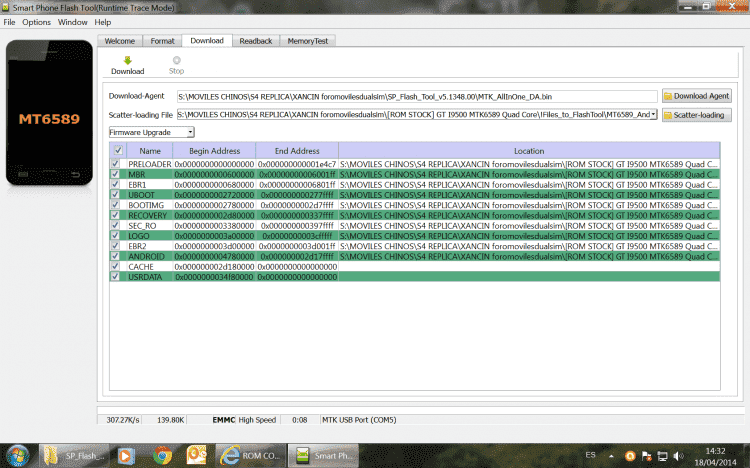Expand the Scatter-loading File path dropdown

pos(653,114)
